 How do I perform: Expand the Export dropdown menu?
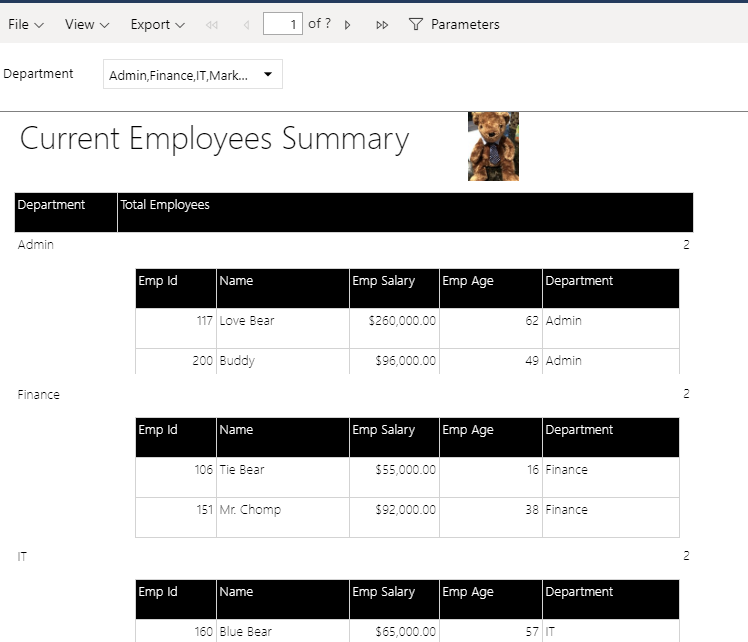pos(157,24)
